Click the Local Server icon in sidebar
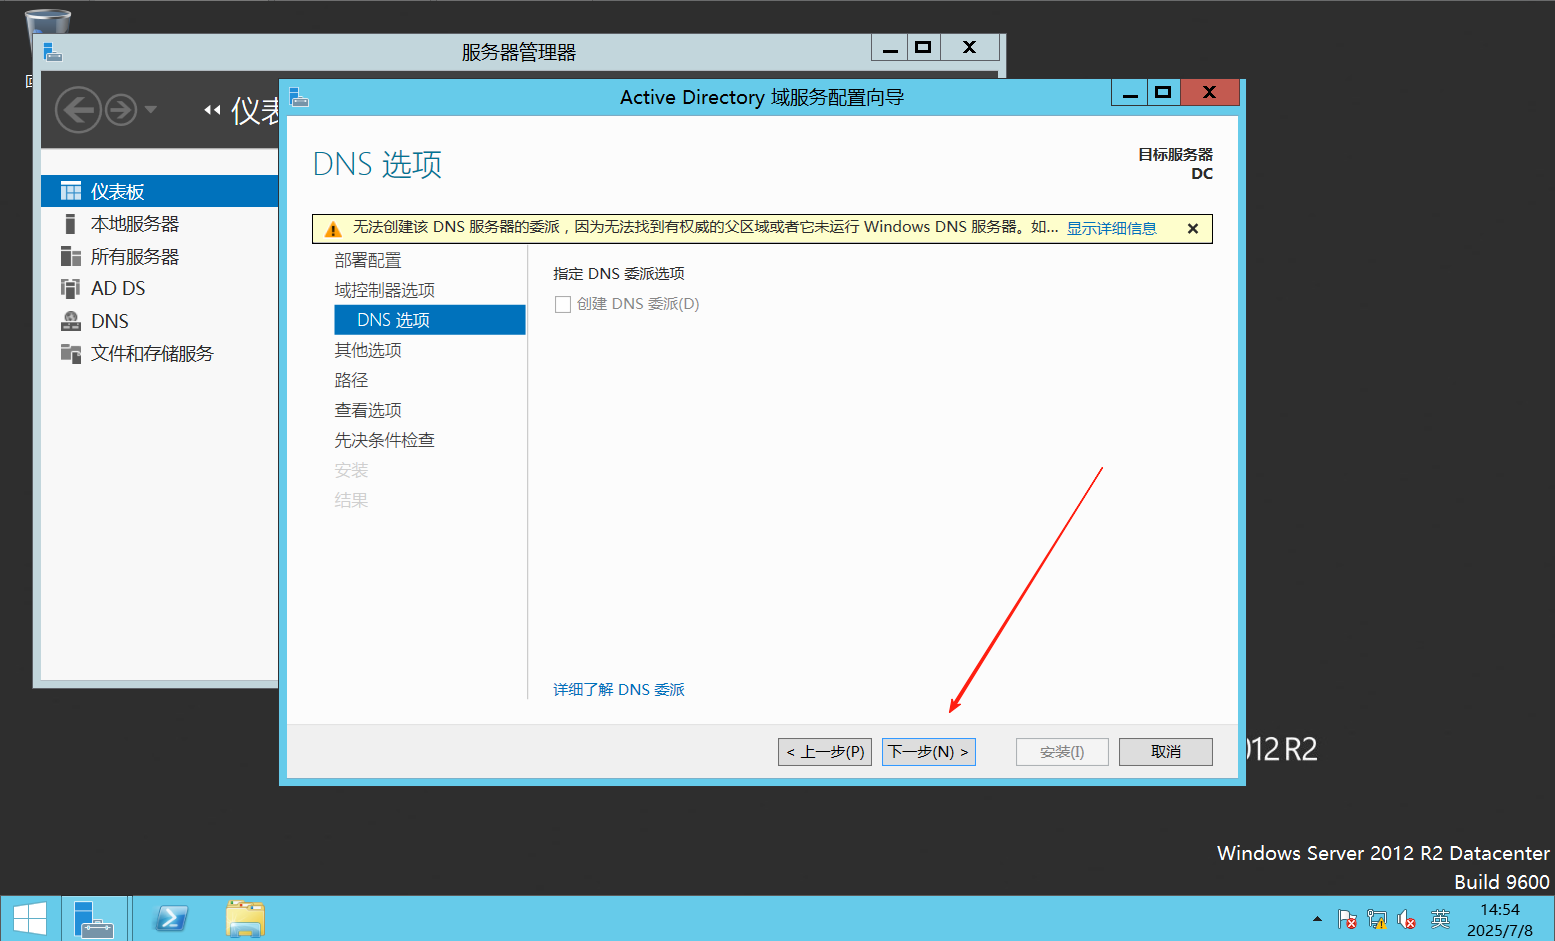Image resolution: width=1555 pixels, height=941 pixels. point(70,223)
